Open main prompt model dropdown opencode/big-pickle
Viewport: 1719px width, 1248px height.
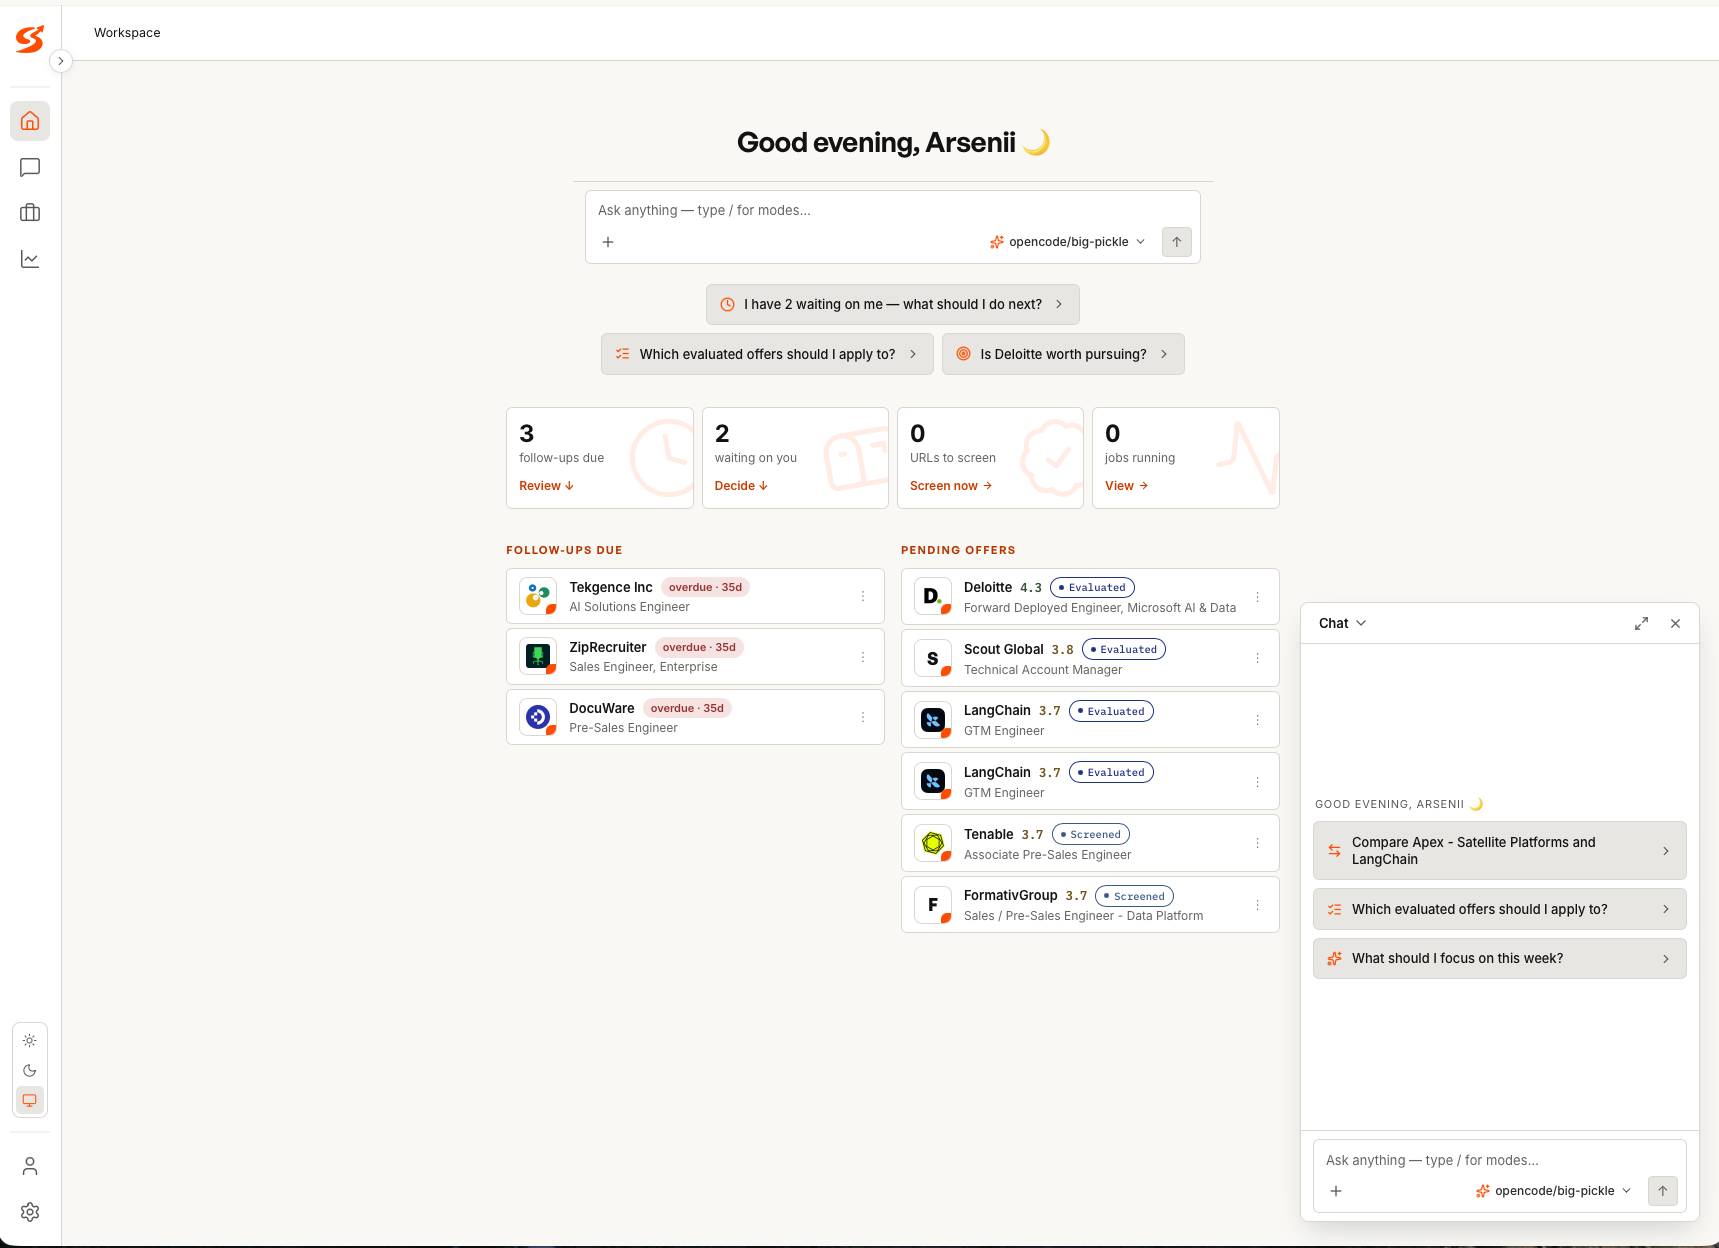[x=1067, y=242]
